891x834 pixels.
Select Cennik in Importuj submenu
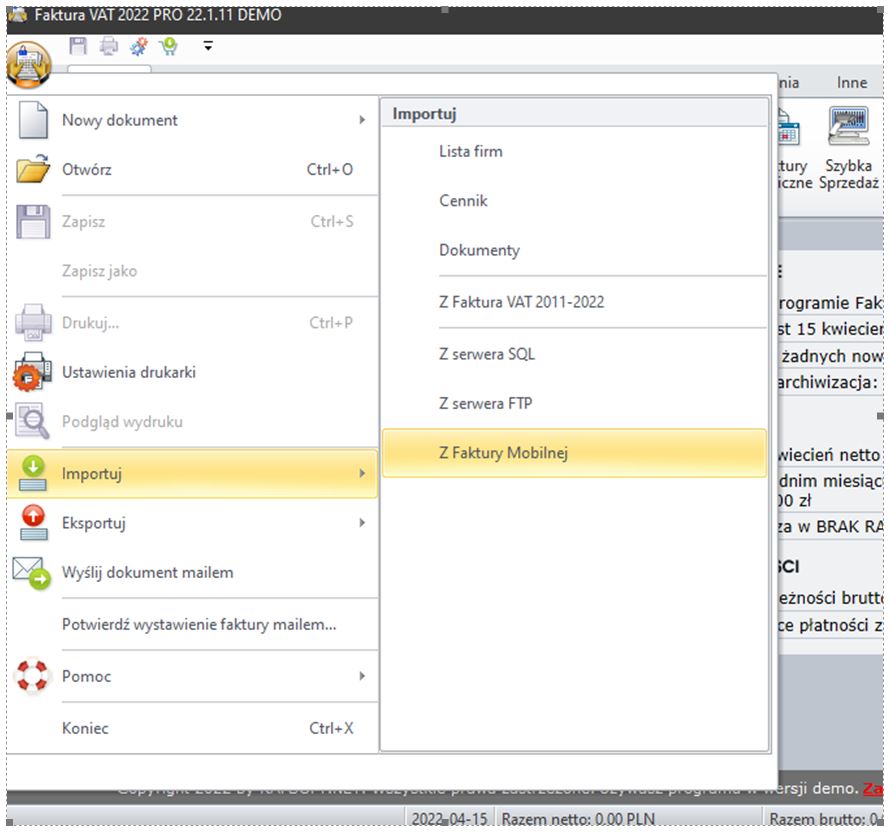(x=574, y=201)
